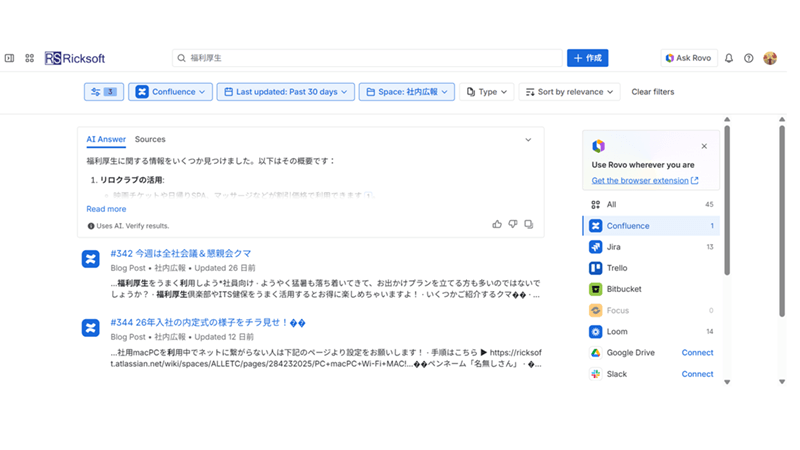Open the Confluence filter dropdown
This screenshot has height=450, width=800.
[x=170, y=92]
